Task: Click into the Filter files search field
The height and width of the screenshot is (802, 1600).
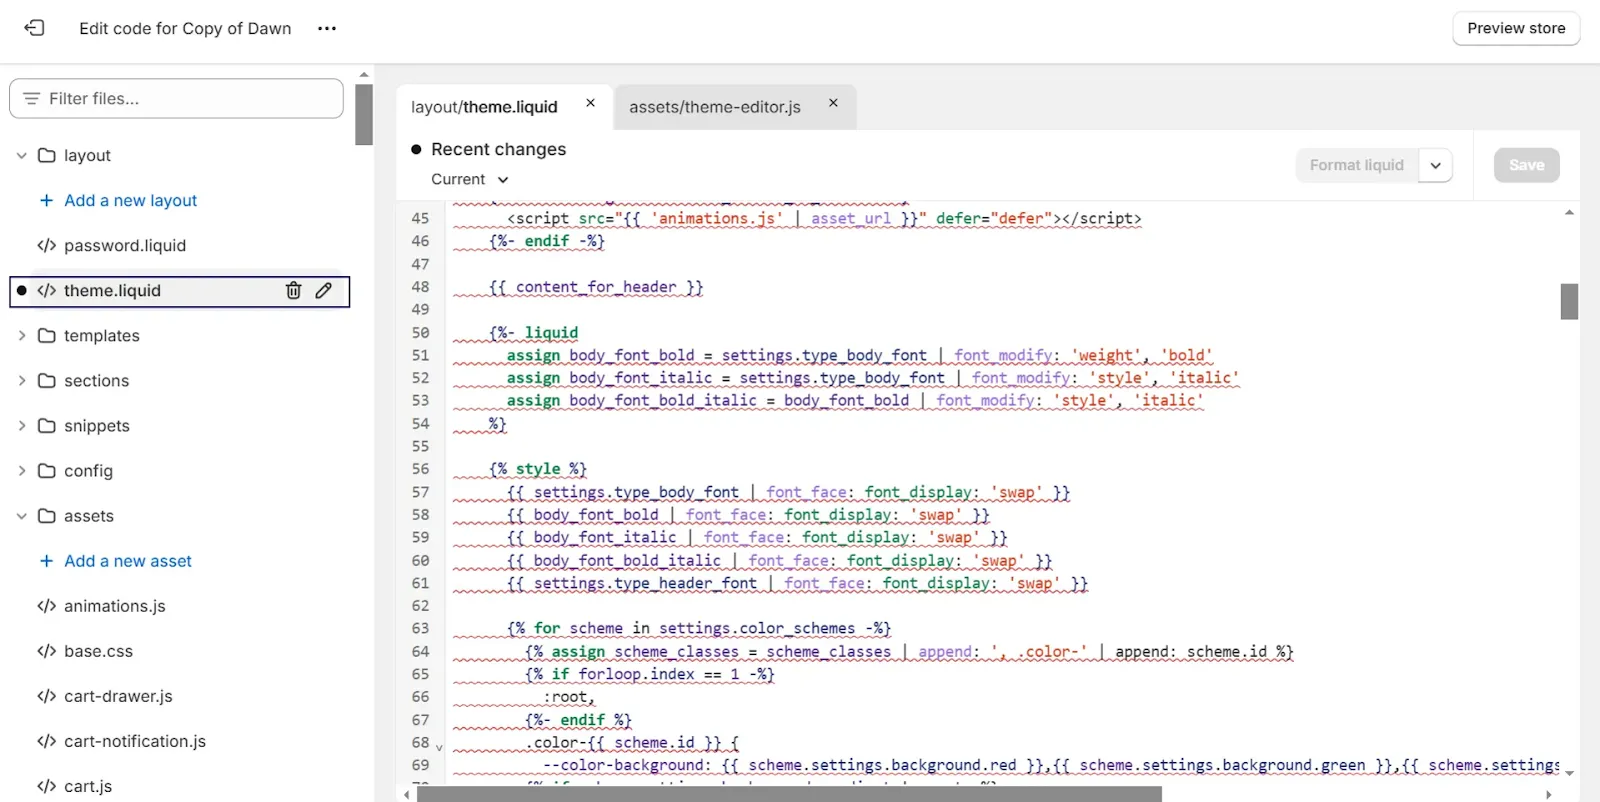Action: (x=176, y=99)
